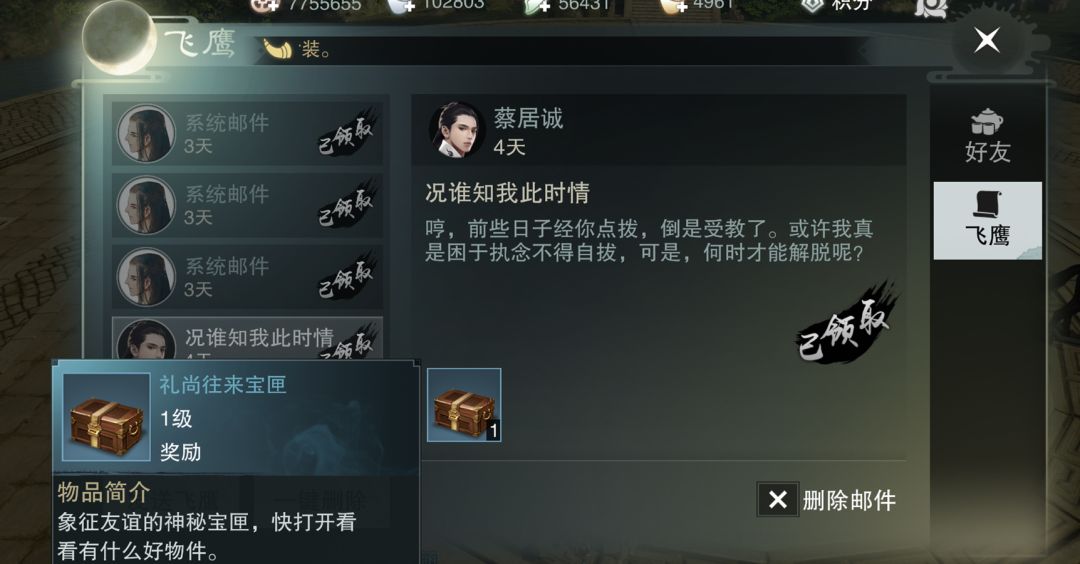Click the 删除邮件 delete mail text
This screenshot has width=1080, height=564.
click(x=849, y=500)
